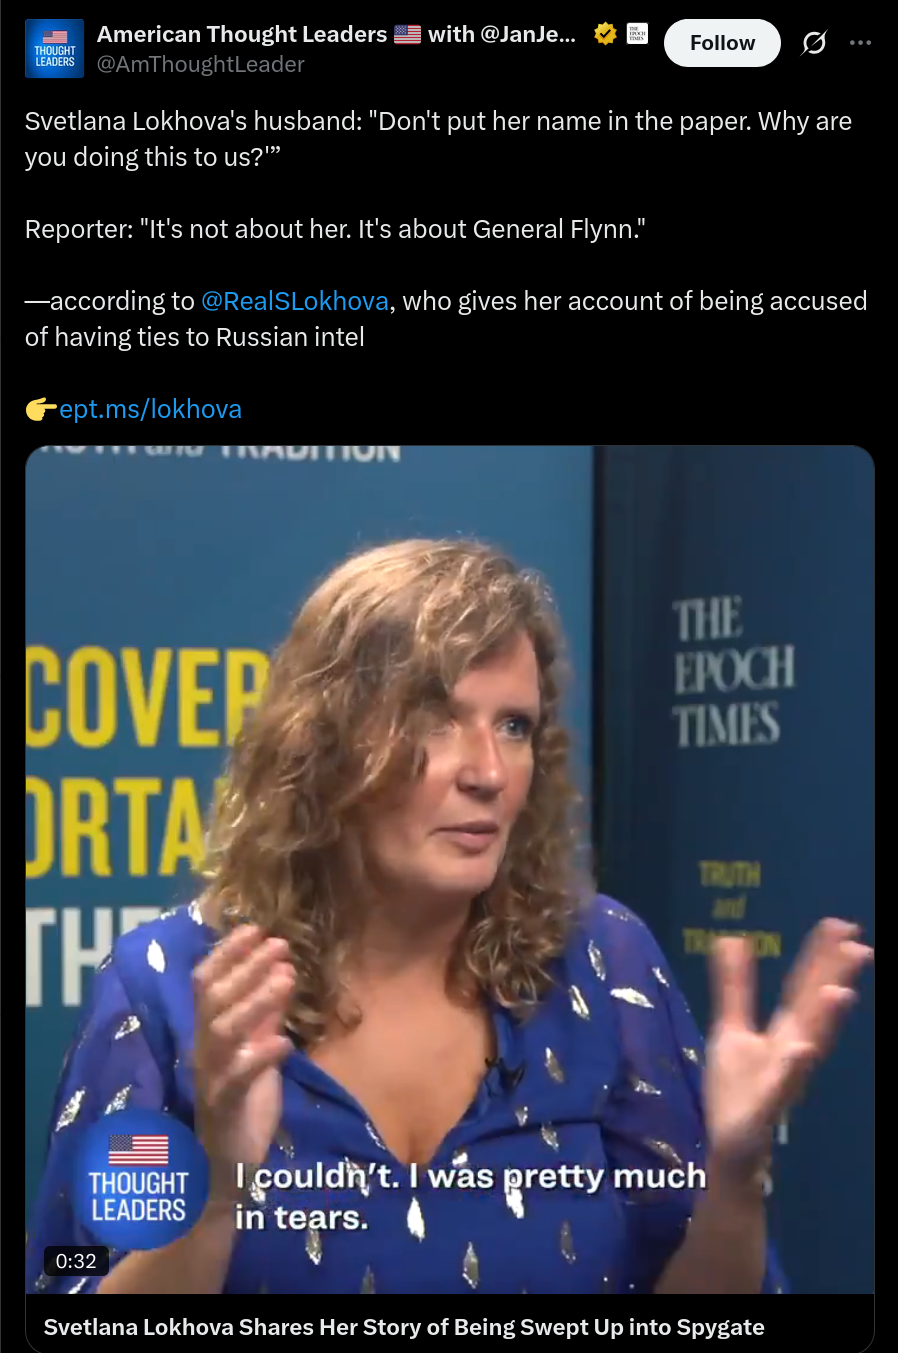Open the video title caption about Spygate

coord(404,1327)
